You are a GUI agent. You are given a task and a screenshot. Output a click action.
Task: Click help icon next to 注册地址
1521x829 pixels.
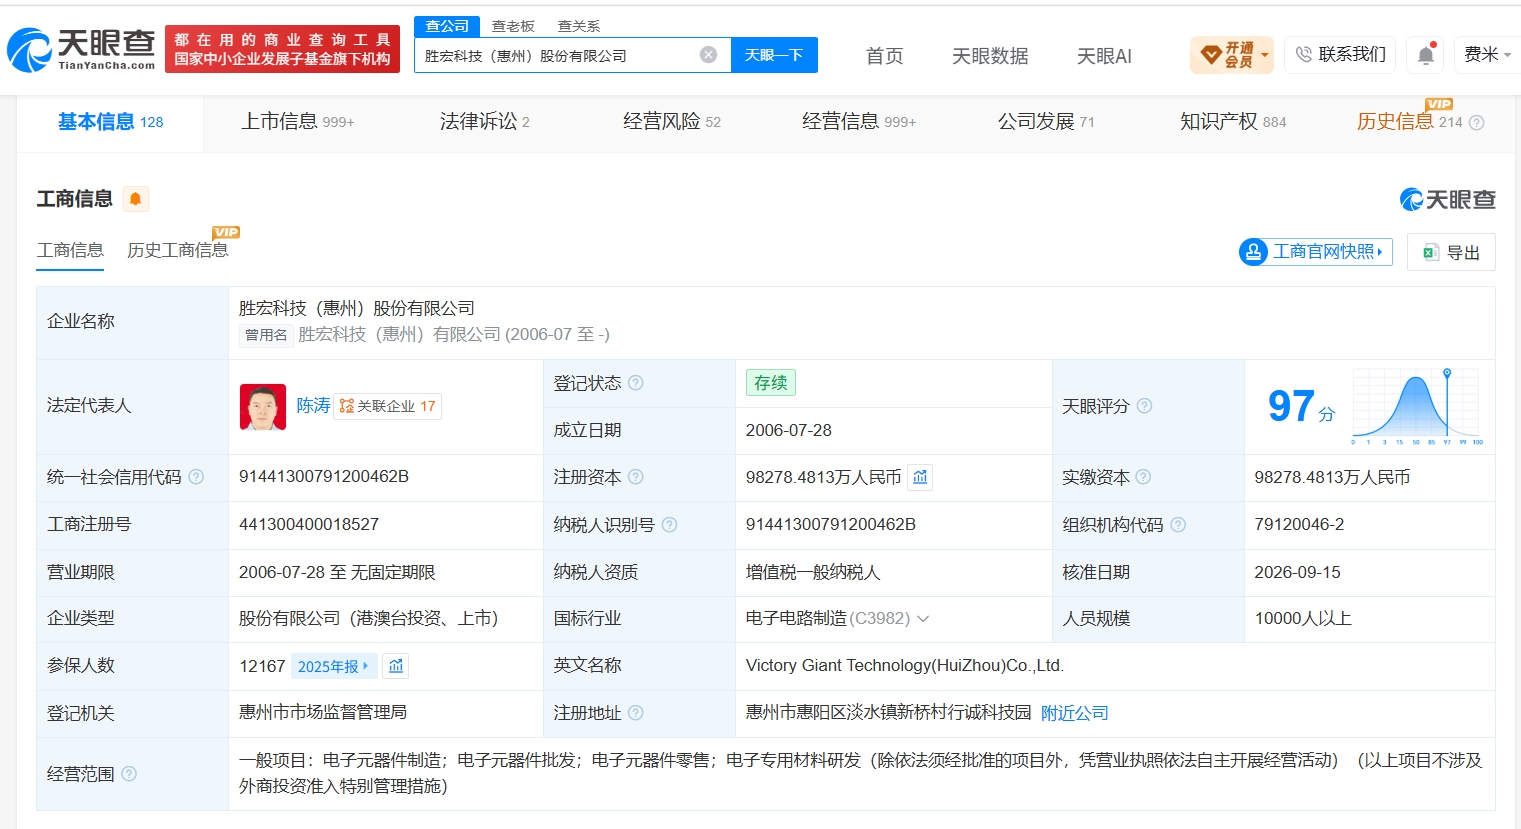point(636,713)
